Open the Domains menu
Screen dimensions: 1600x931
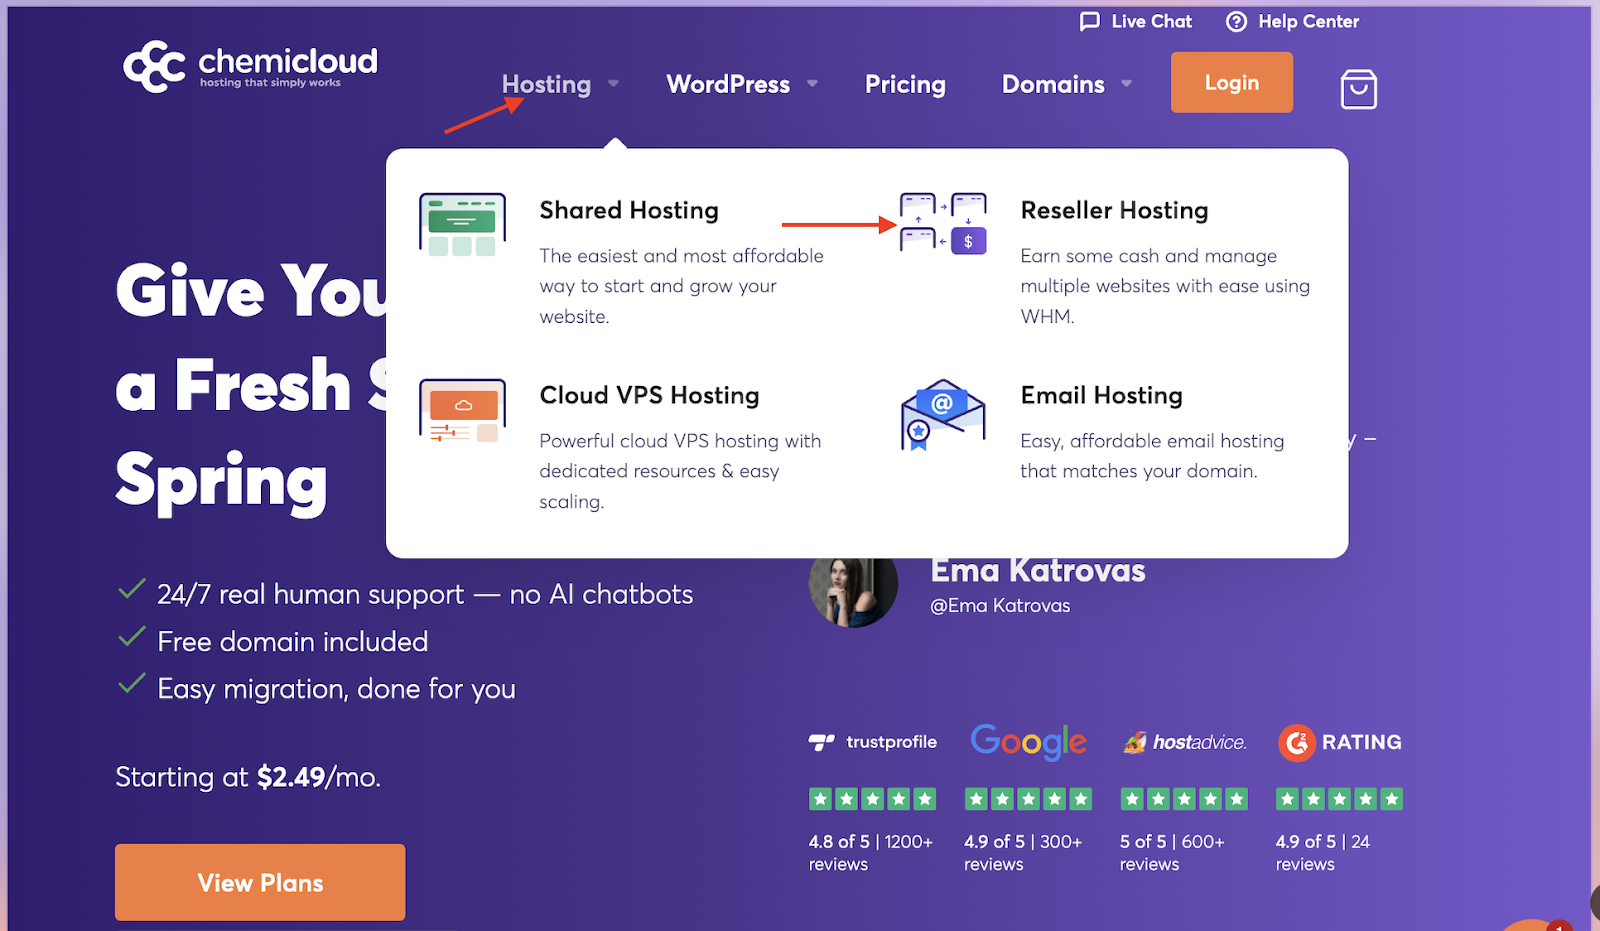tap(1053, 84)
